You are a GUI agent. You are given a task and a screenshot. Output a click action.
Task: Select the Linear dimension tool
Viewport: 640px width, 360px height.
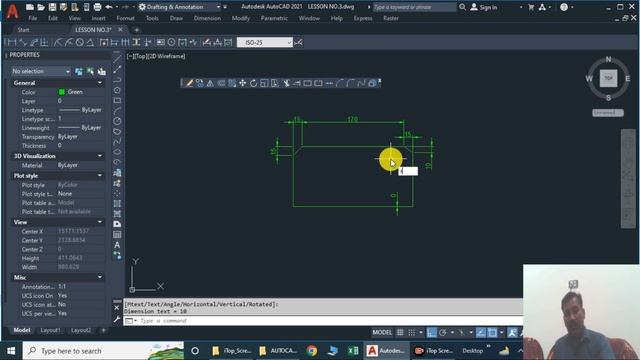click(x=12, y=42)
